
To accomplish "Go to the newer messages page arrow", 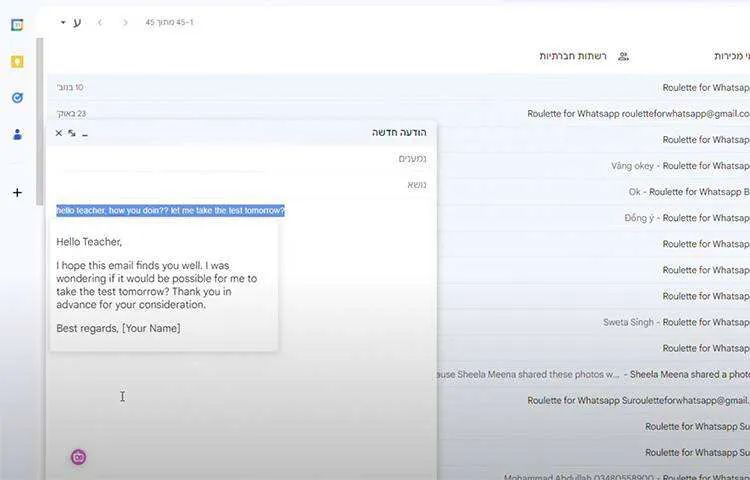I will coord(125,22).
